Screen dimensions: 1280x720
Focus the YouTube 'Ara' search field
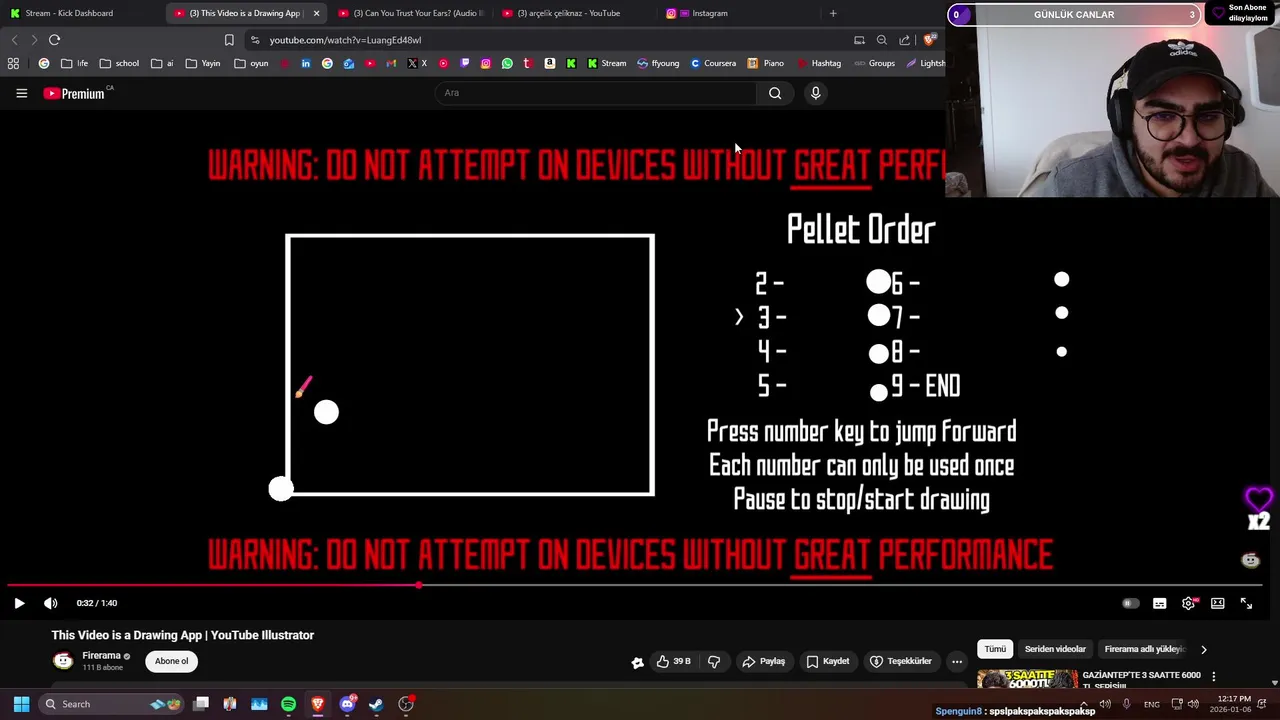595,93
